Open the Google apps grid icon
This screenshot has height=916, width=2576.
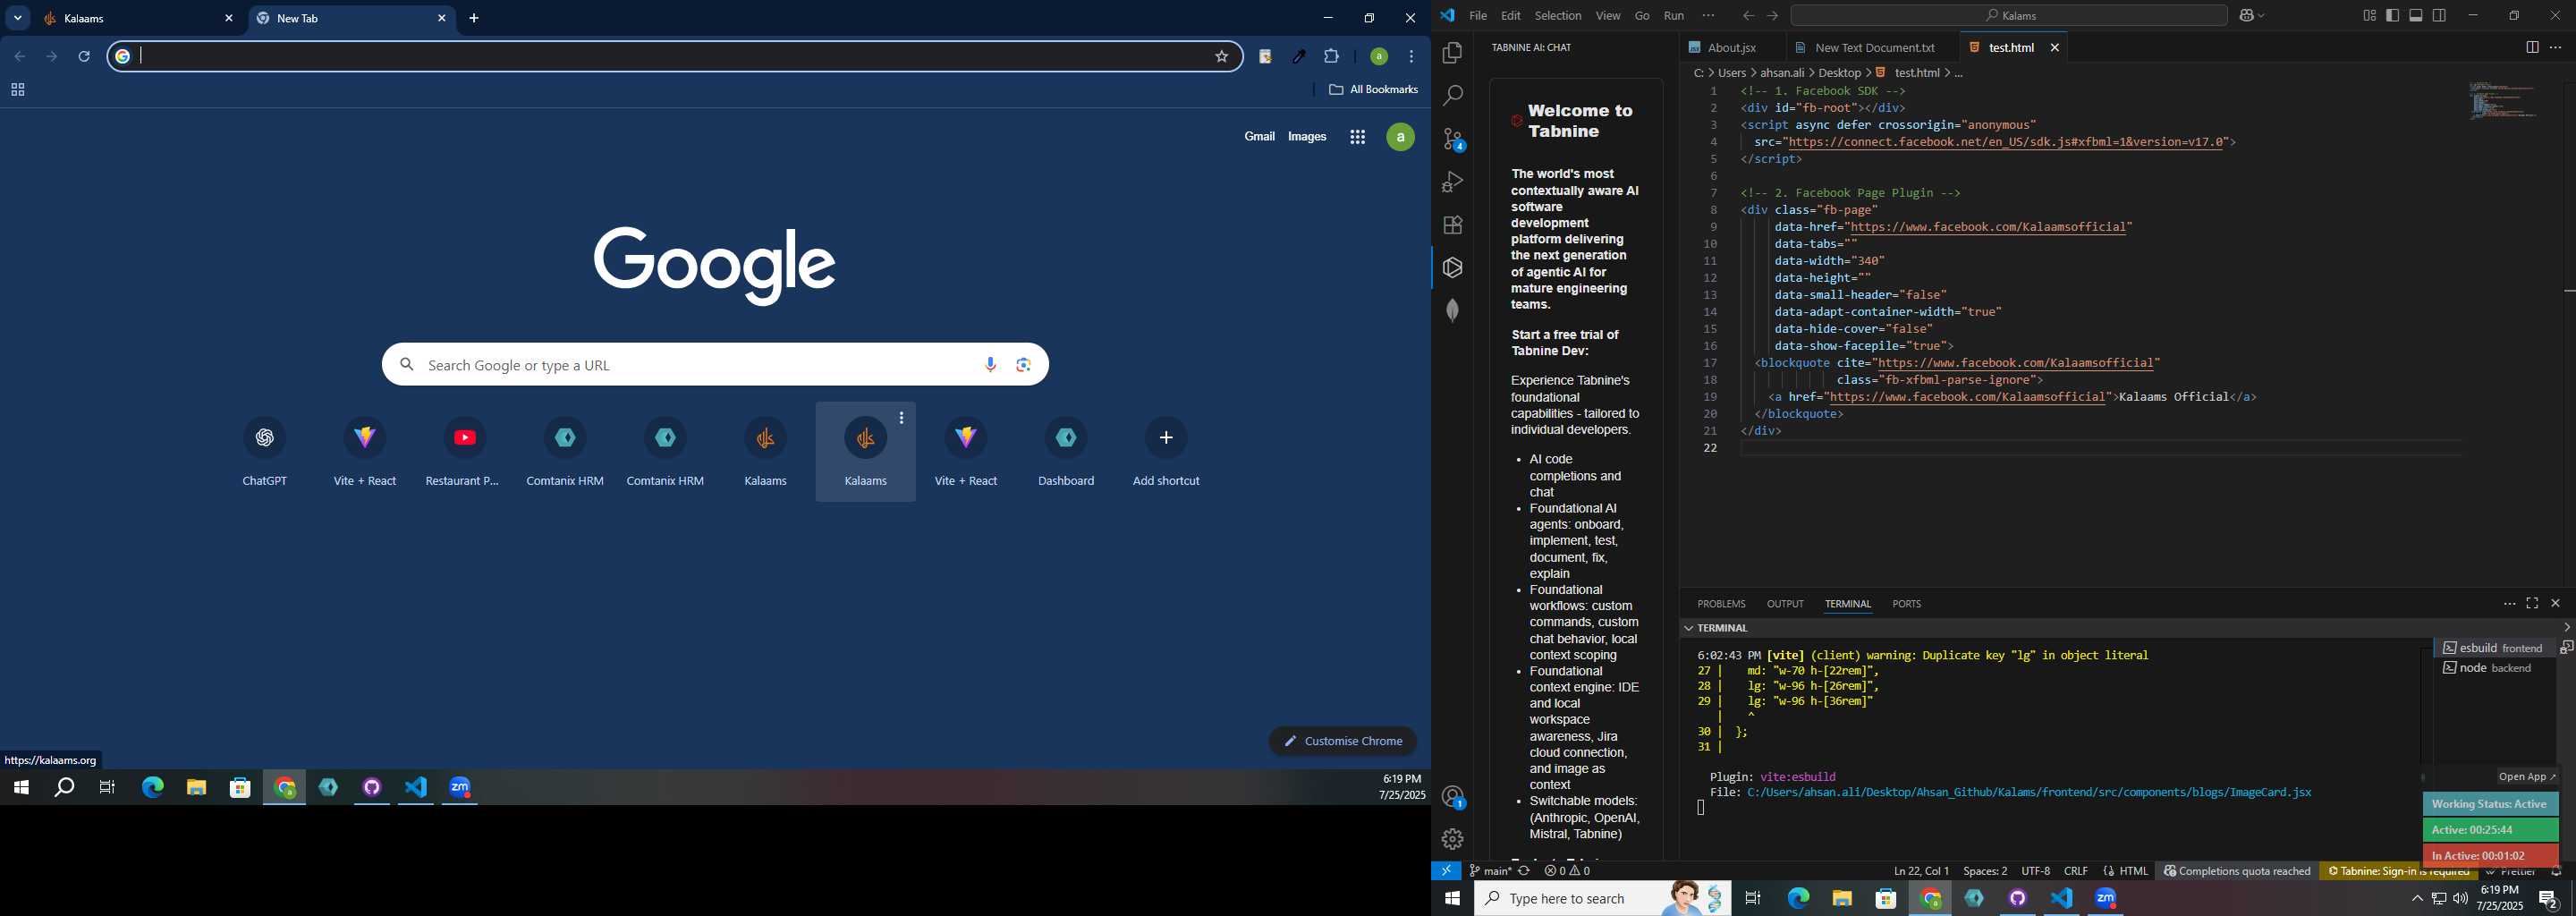click(x=1357, y=138)
